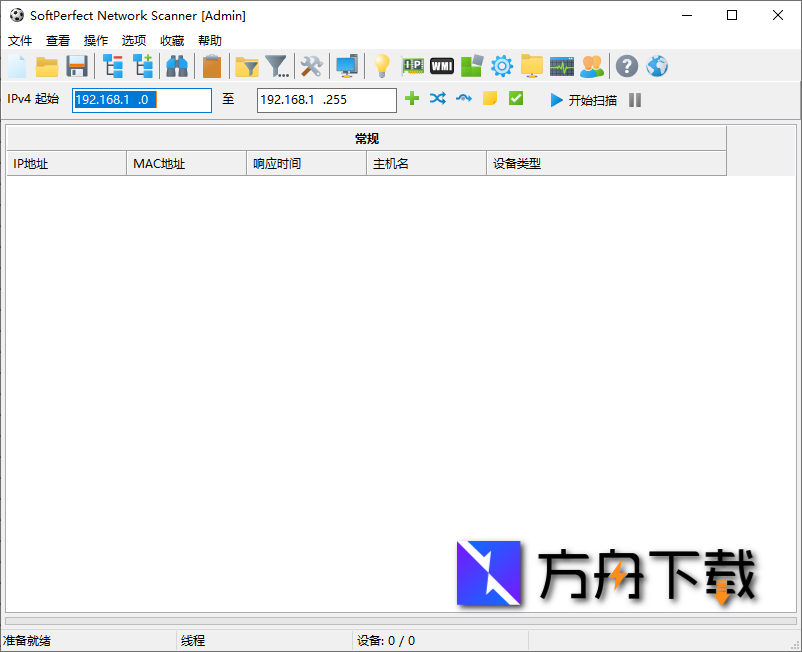Open the 收藏 menu
This screenshot has width=802, height=652.
pyautogui.click(x=170, y=40)
